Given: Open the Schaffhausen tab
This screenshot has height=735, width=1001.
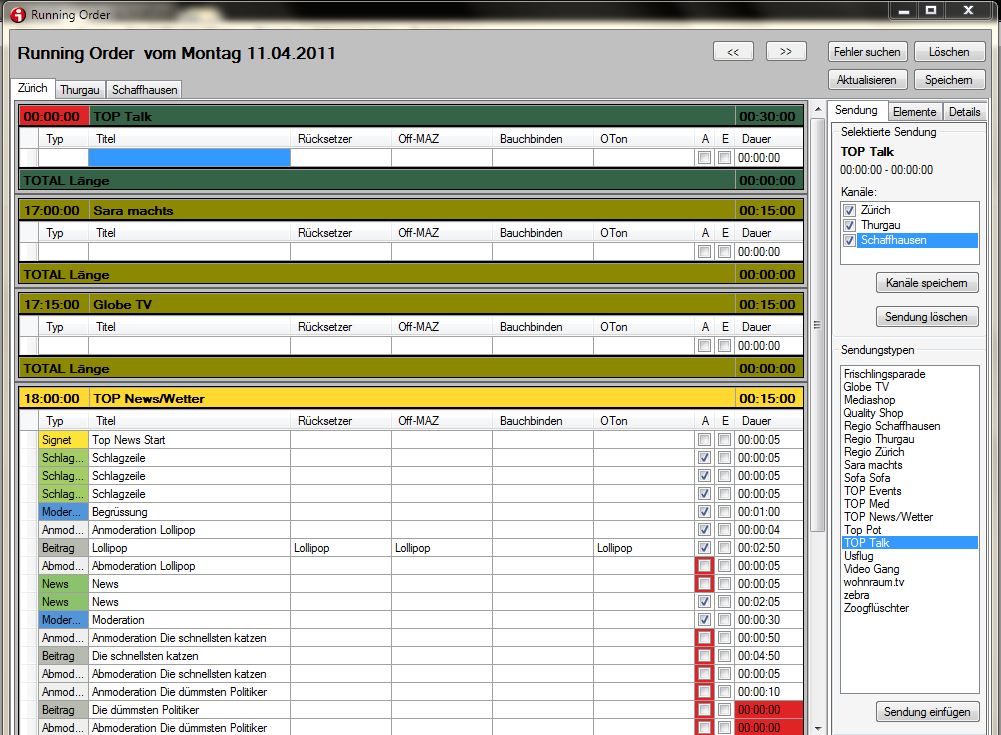Looking at the screenshot, I should click(144, 89).
